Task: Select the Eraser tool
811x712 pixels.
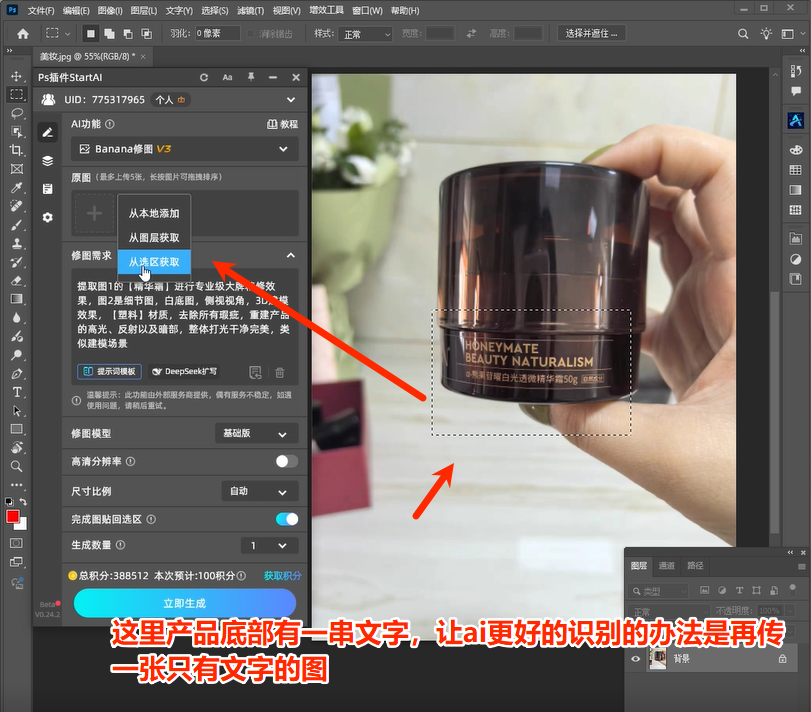Action: [x=17, y=280]
